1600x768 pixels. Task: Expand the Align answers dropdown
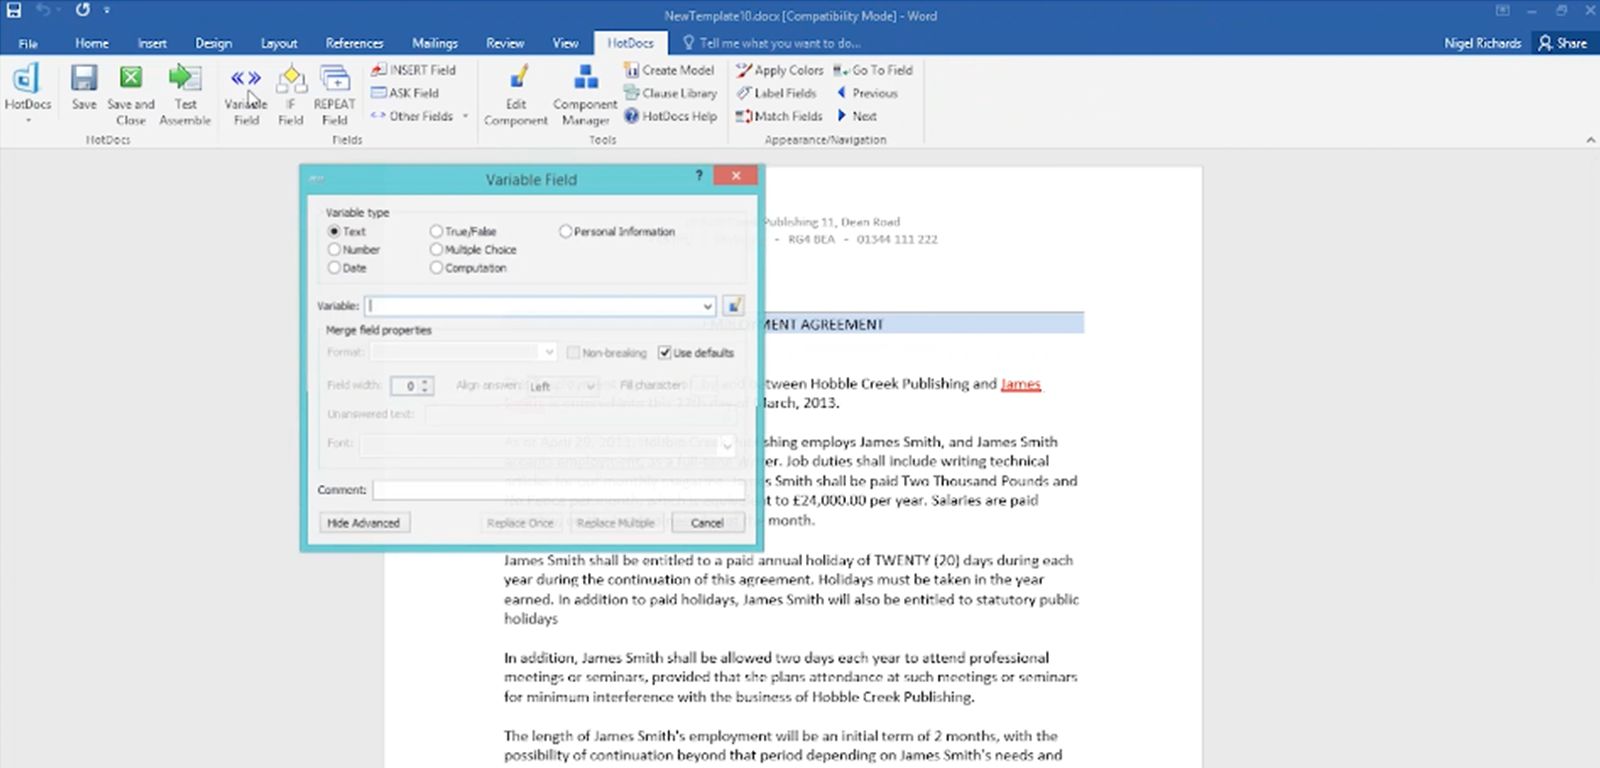591,386
